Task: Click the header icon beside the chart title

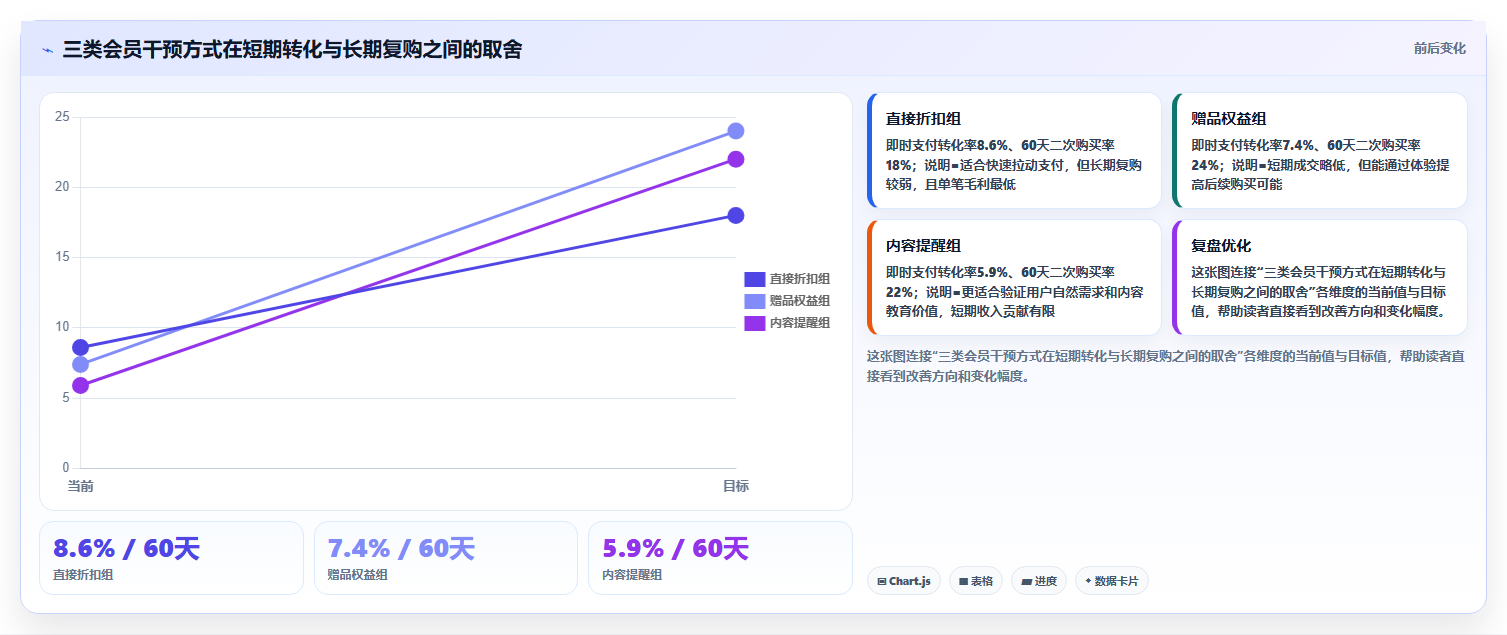Action: [48, 50]
